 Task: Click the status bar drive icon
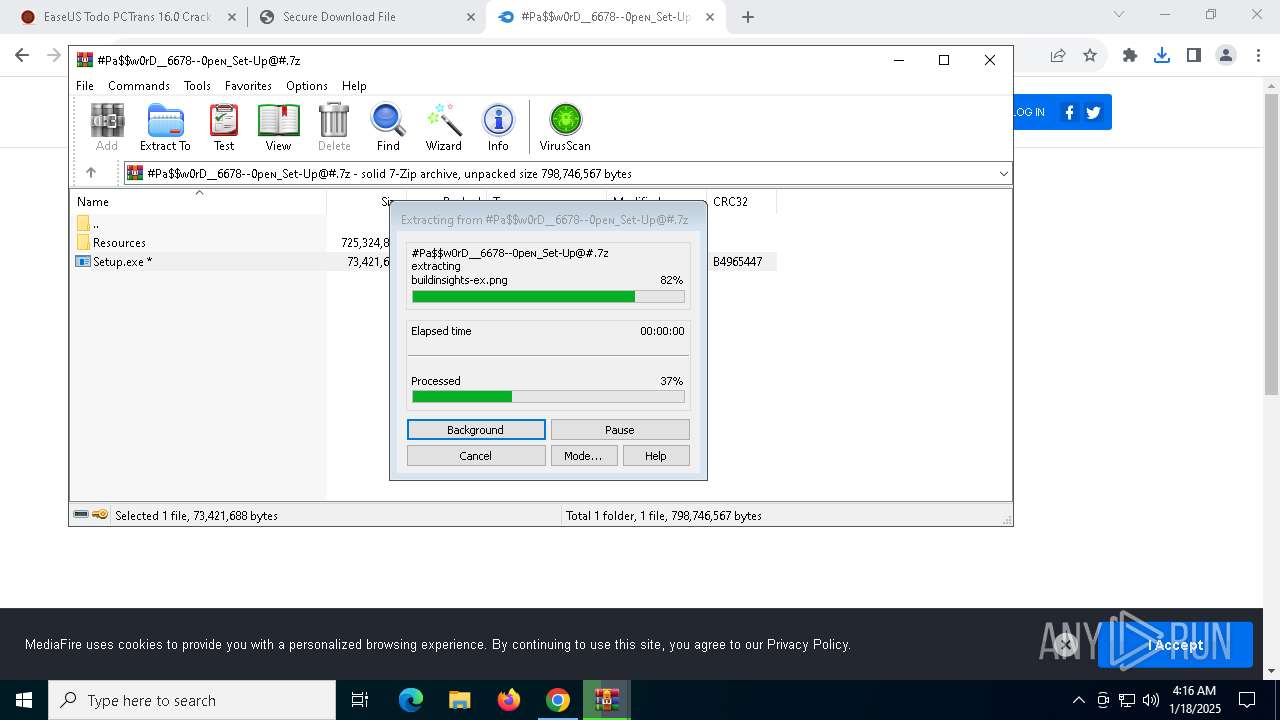pos(81,515)
